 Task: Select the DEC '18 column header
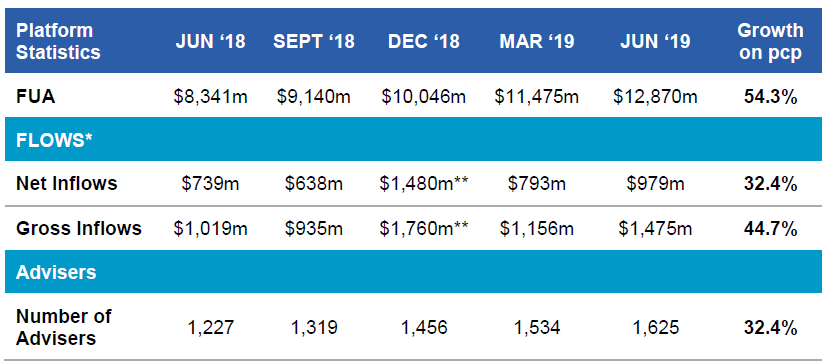coord(424,42)
